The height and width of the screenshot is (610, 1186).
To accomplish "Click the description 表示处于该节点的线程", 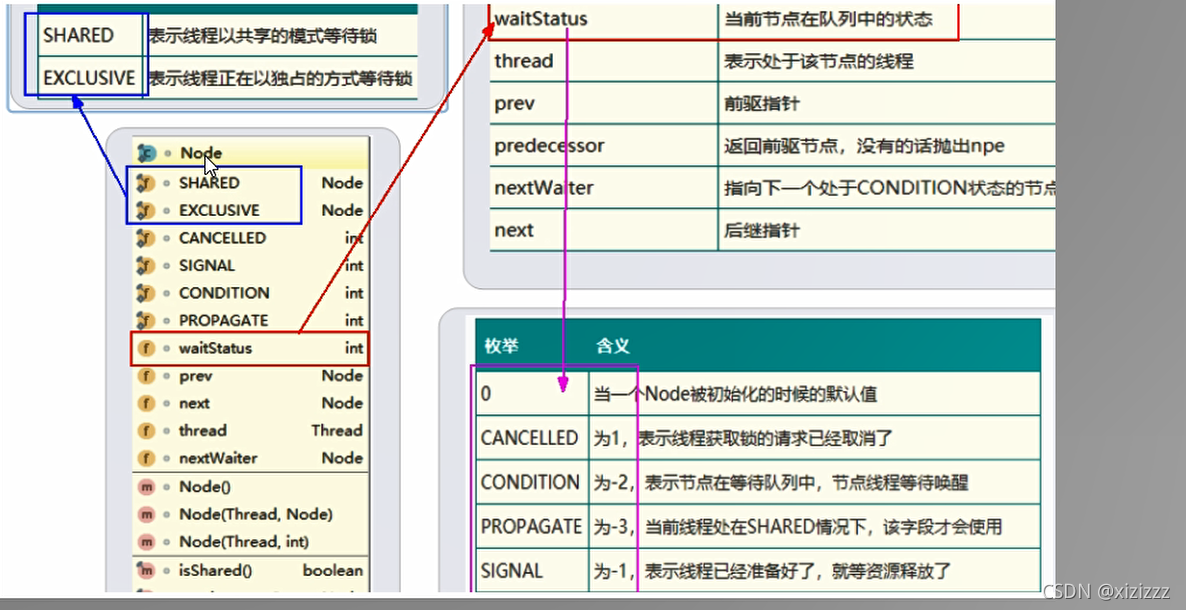I will click(x=818, y=61).
